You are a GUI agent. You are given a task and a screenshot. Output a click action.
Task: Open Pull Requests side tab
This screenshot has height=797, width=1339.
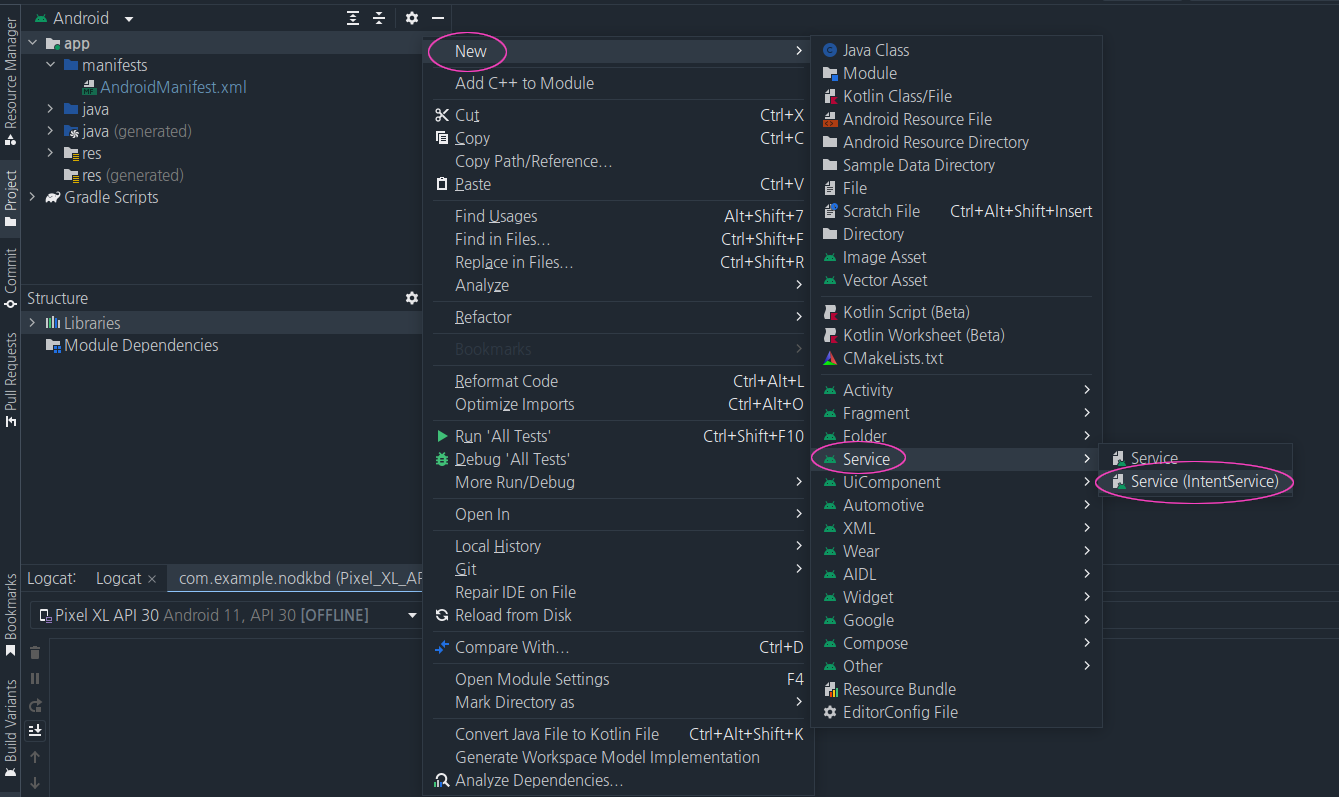tap(10, 380)
